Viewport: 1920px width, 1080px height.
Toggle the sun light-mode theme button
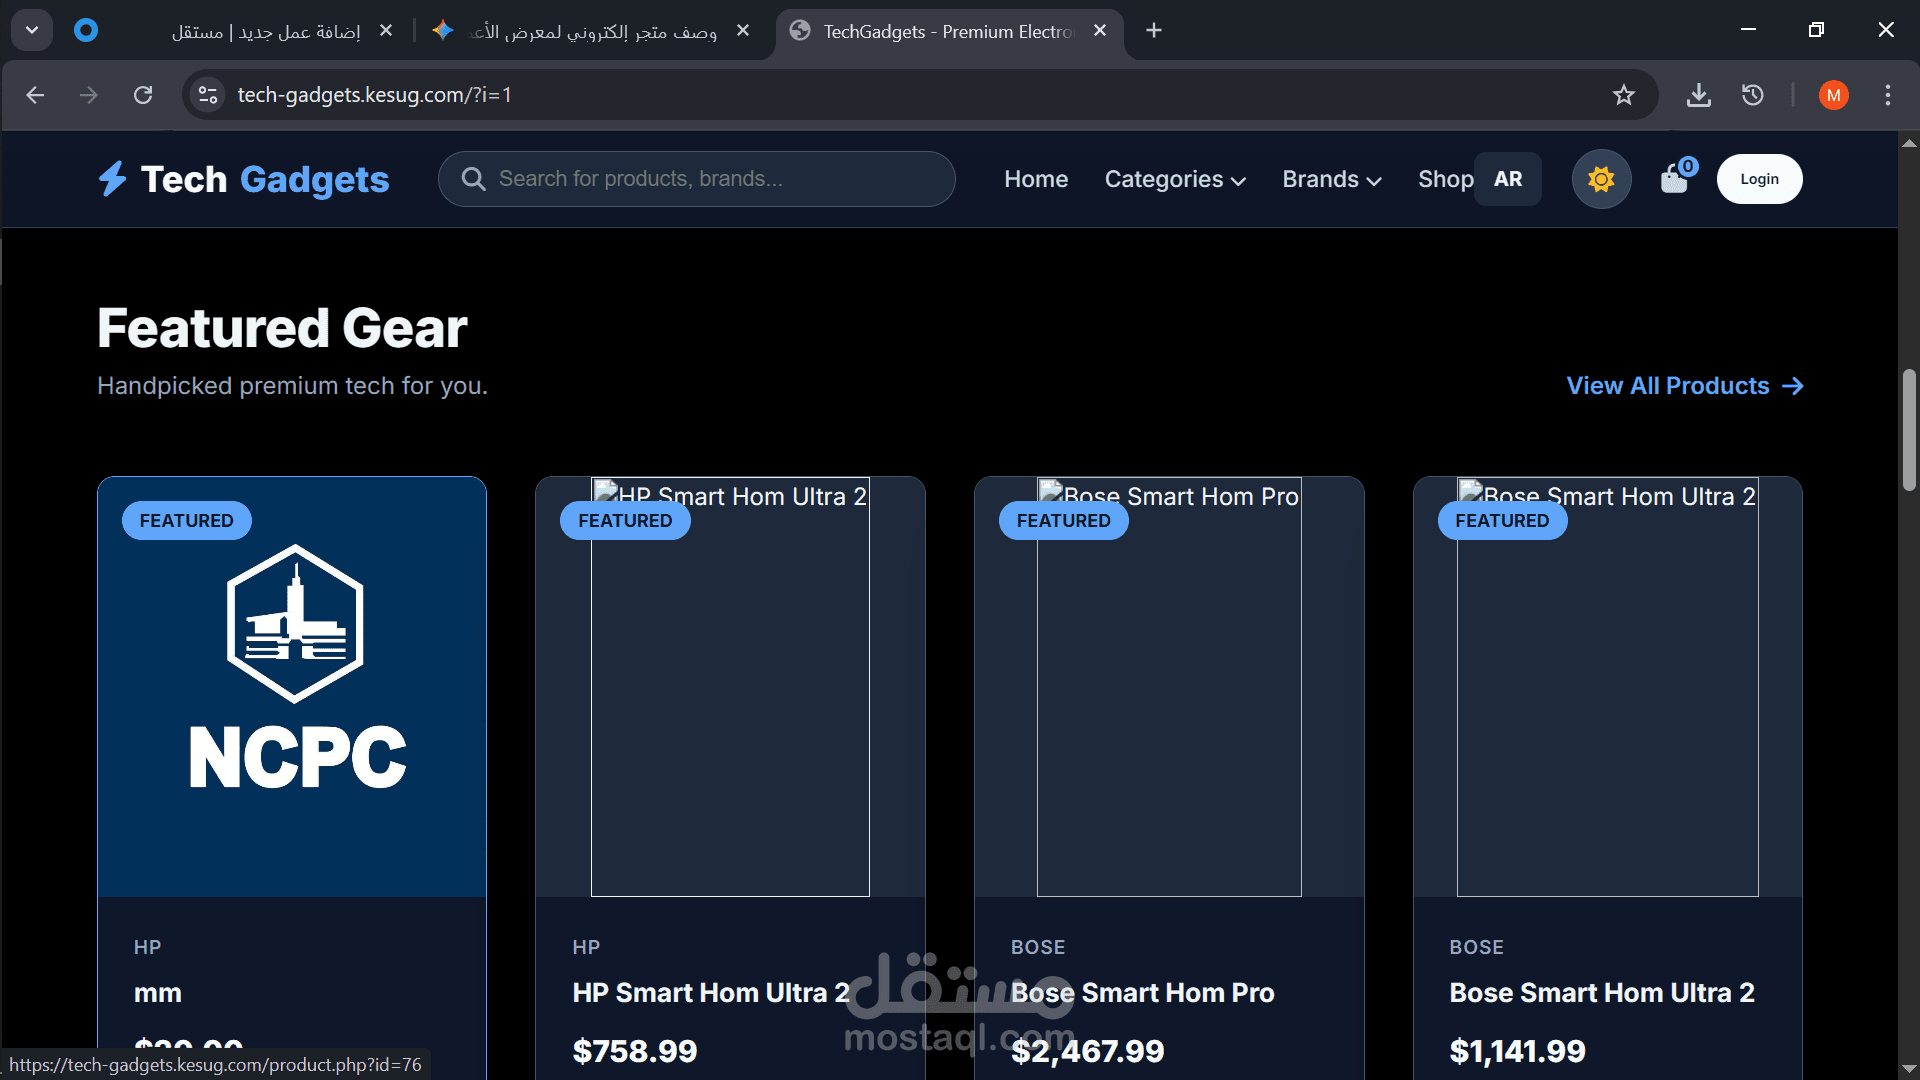point(1601,179)
